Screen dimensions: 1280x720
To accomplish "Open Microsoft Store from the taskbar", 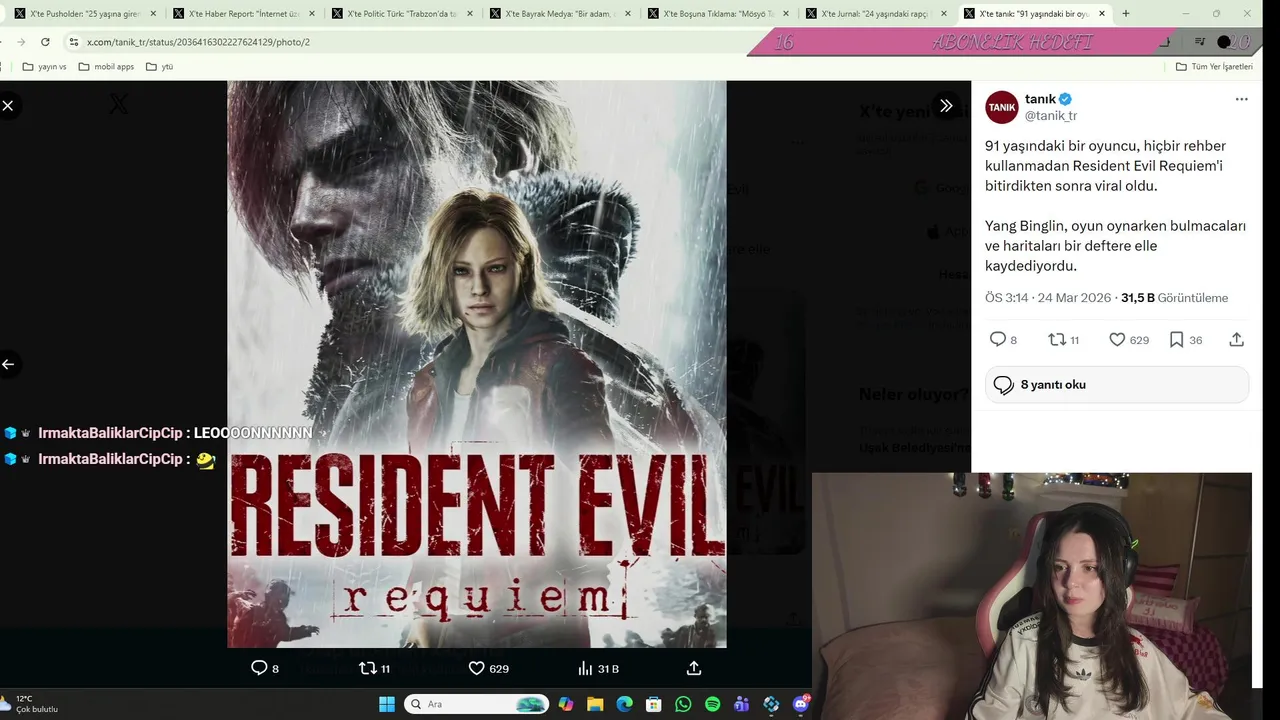I will point(653,704).
